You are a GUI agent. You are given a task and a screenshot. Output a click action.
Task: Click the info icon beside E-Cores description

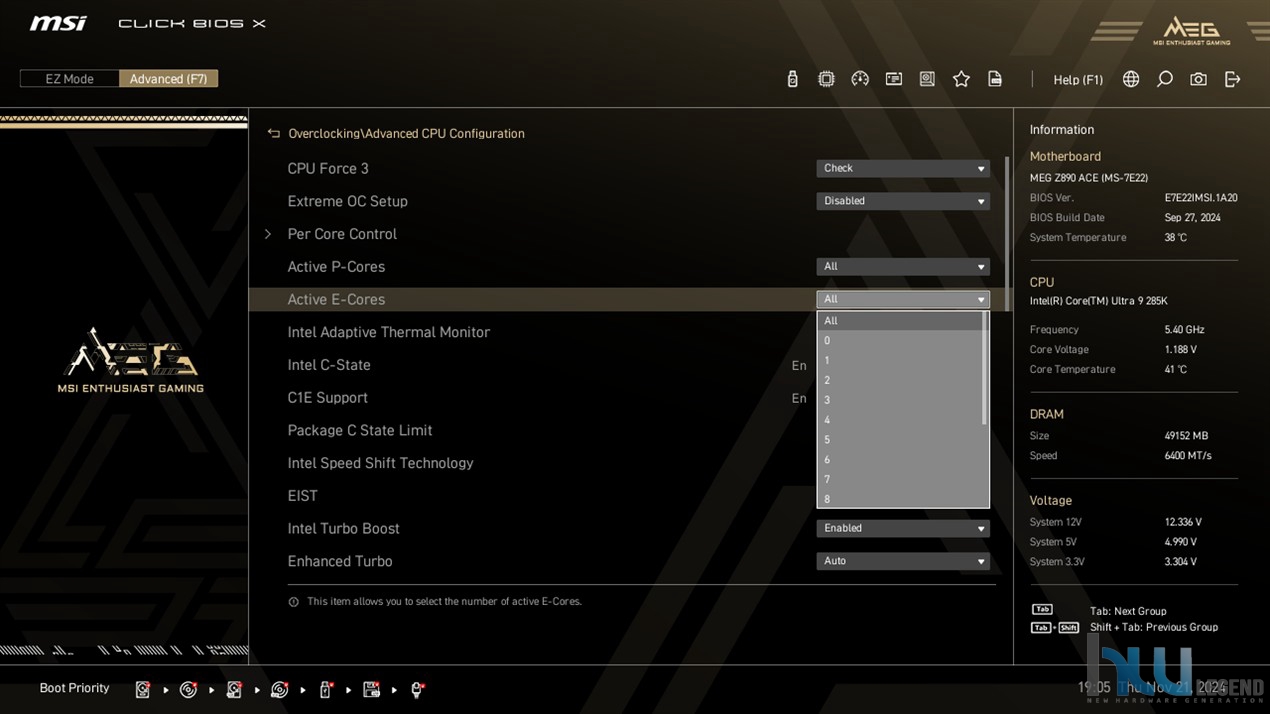[293, 602]
